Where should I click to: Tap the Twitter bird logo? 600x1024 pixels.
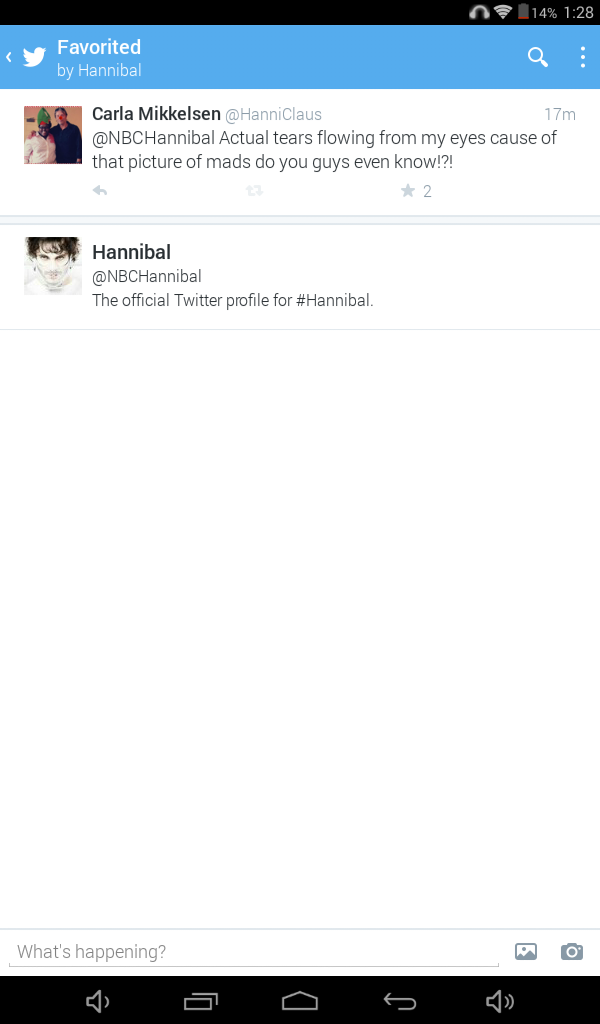pyautogui.click(x=35, y=57)
